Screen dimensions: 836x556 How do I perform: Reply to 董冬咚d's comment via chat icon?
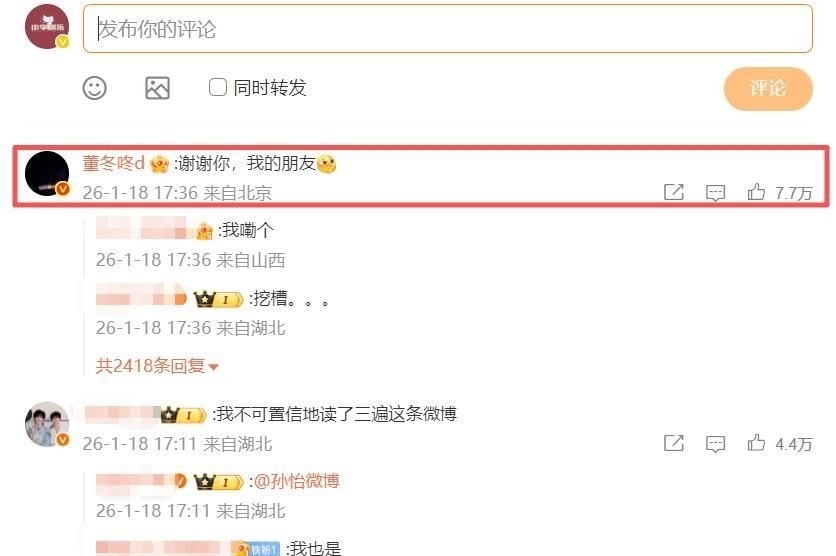click(x=715, y=192)
